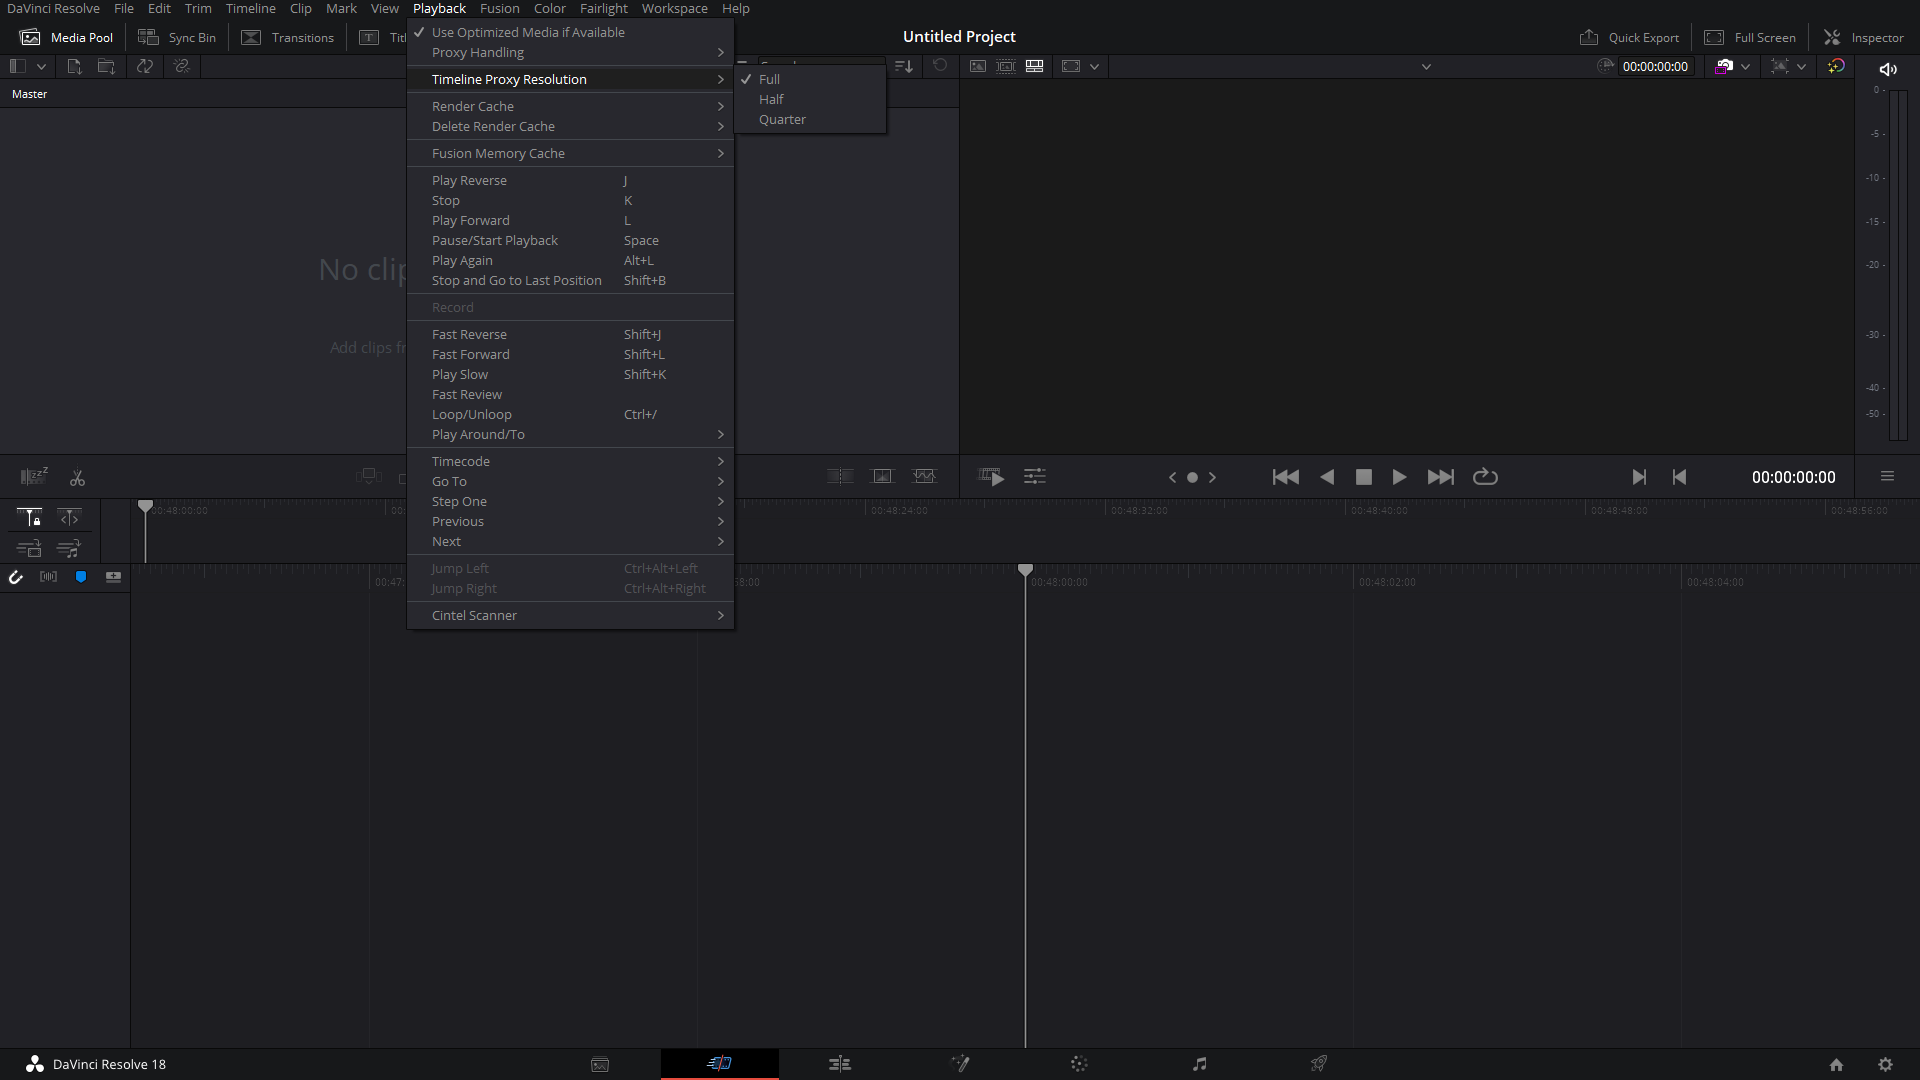Click the split clip scissors icon
Viewport: 1920px width, 1080px height.
coord(77,478)
